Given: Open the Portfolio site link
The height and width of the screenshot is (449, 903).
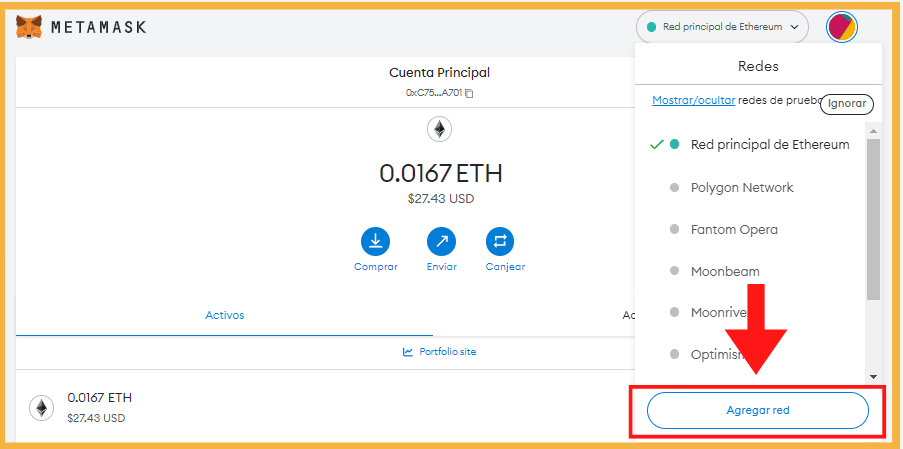Looking at the screenshot, I should pyautogui.click(x=447, y=352).
